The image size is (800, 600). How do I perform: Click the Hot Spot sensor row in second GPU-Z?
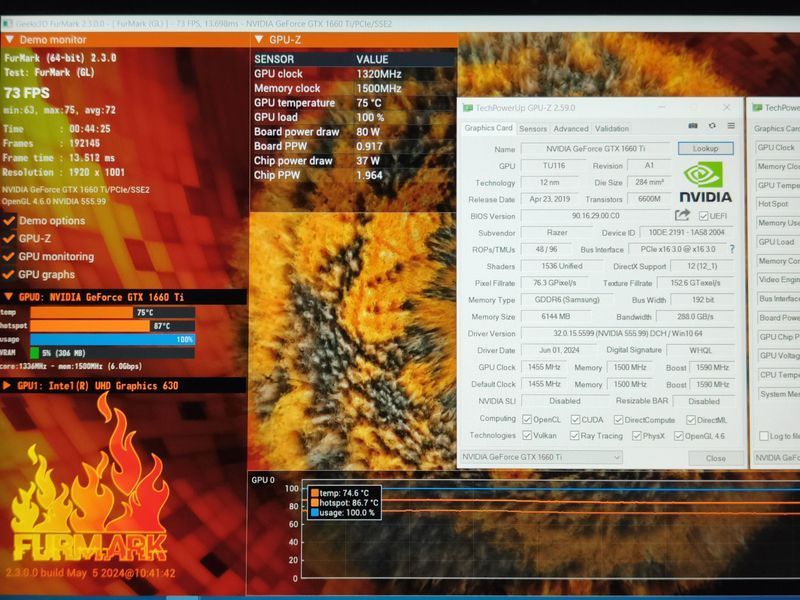[777, 204]
